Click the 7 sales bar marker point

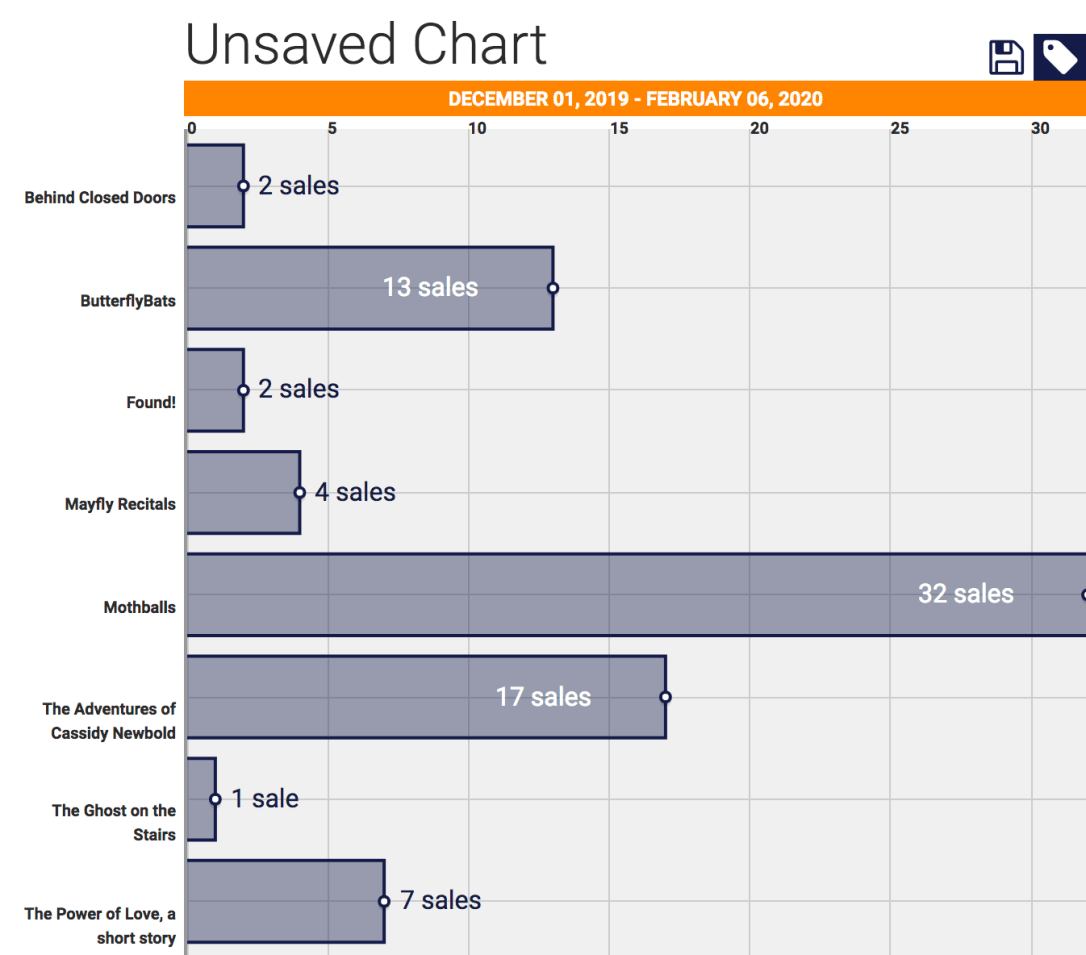click(384, 901)
